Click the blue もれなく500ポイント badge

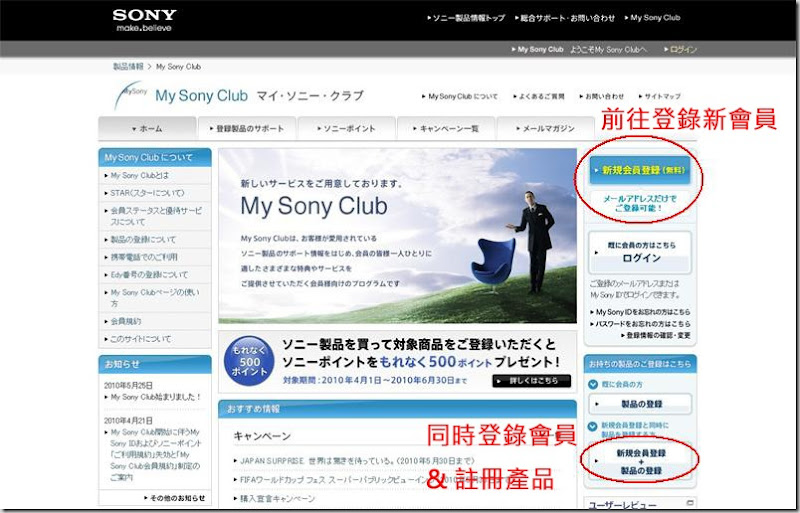[249, 361]
